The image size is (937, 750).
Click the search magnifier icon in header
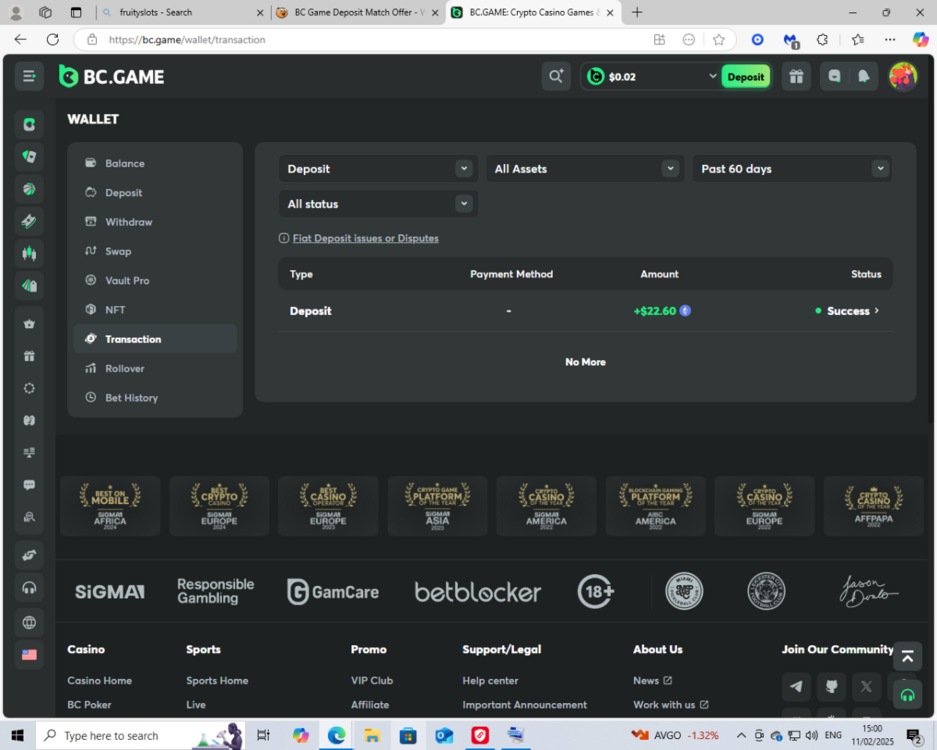pyautogui.click(x=555, y=77)
